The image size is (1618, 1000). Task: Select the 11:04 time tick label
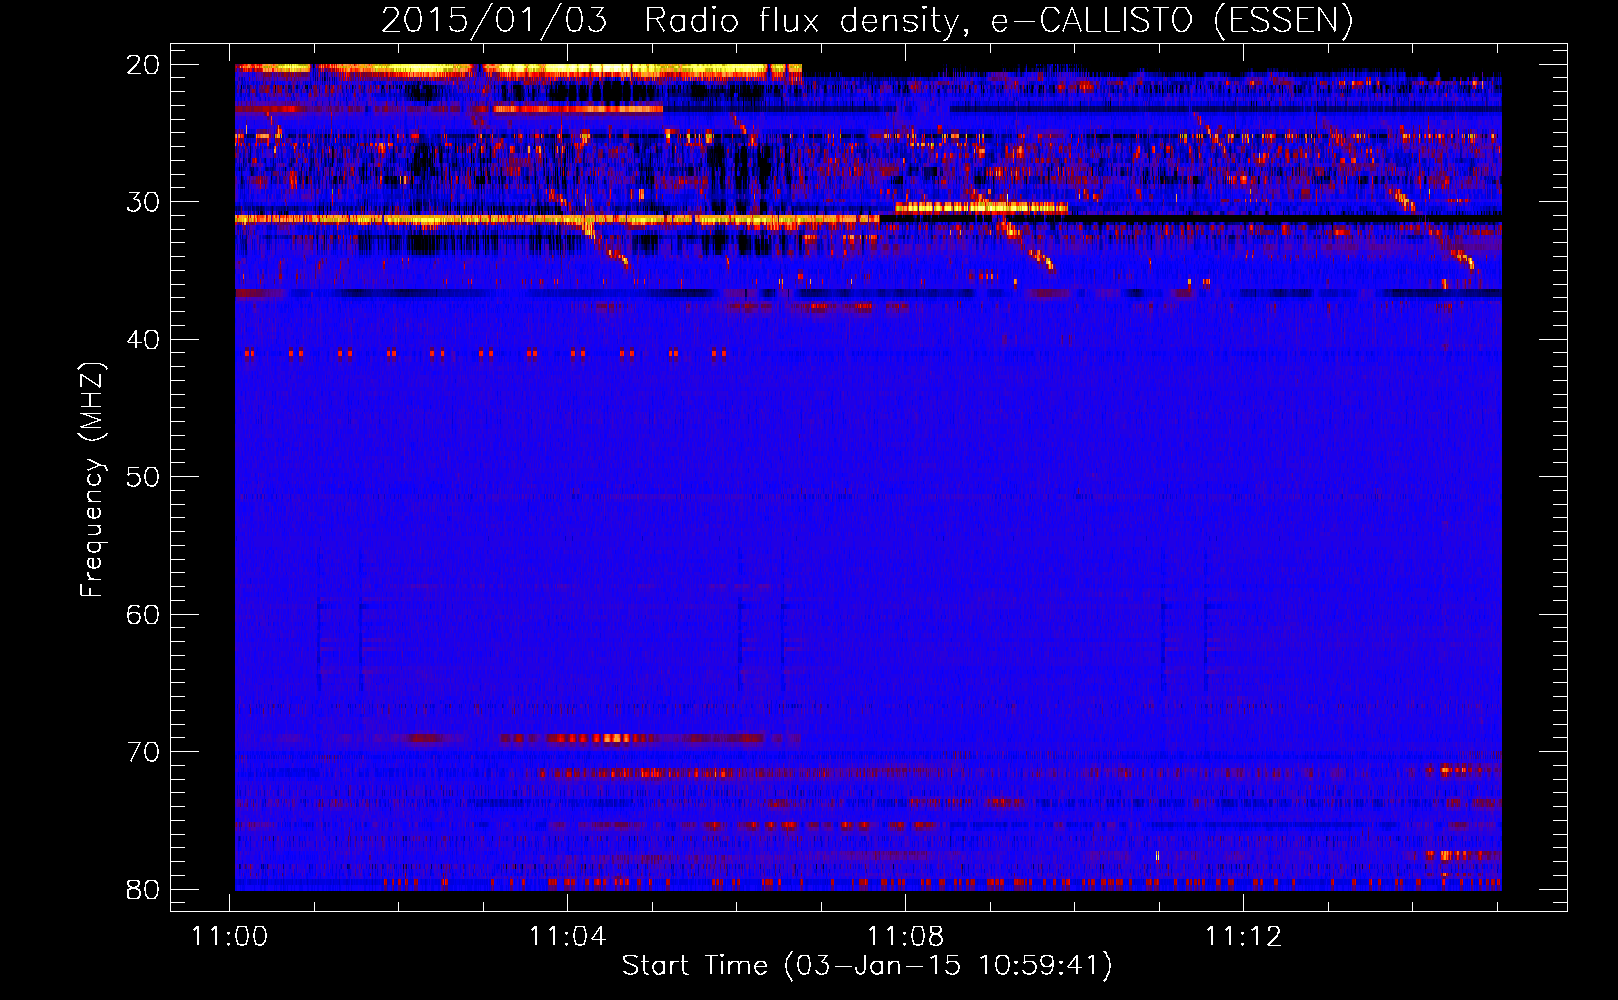tap(568, 937)
